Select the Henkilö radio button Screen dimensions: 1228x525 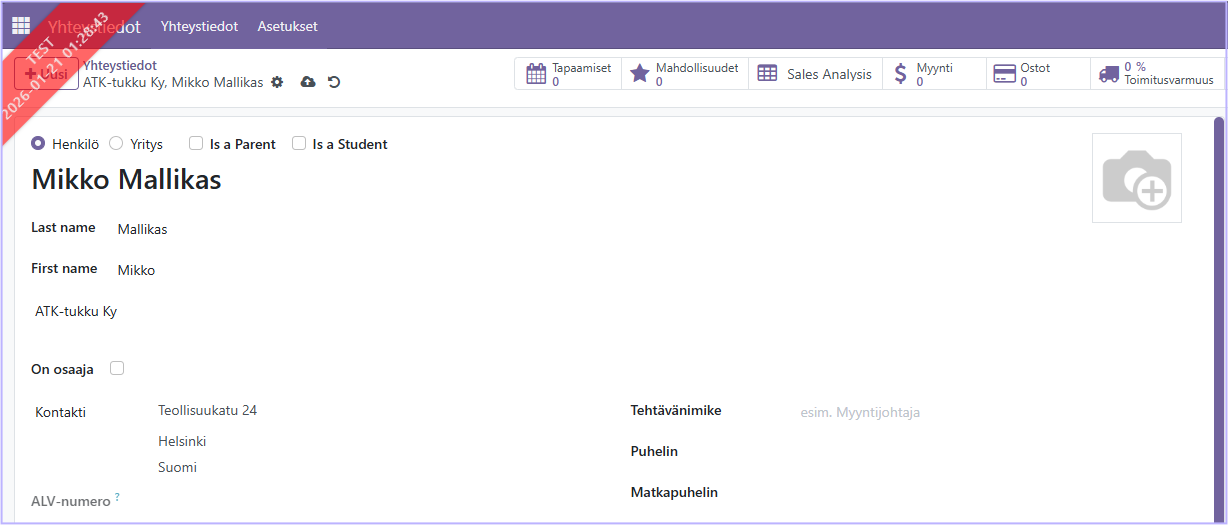[x=38, y=144]
